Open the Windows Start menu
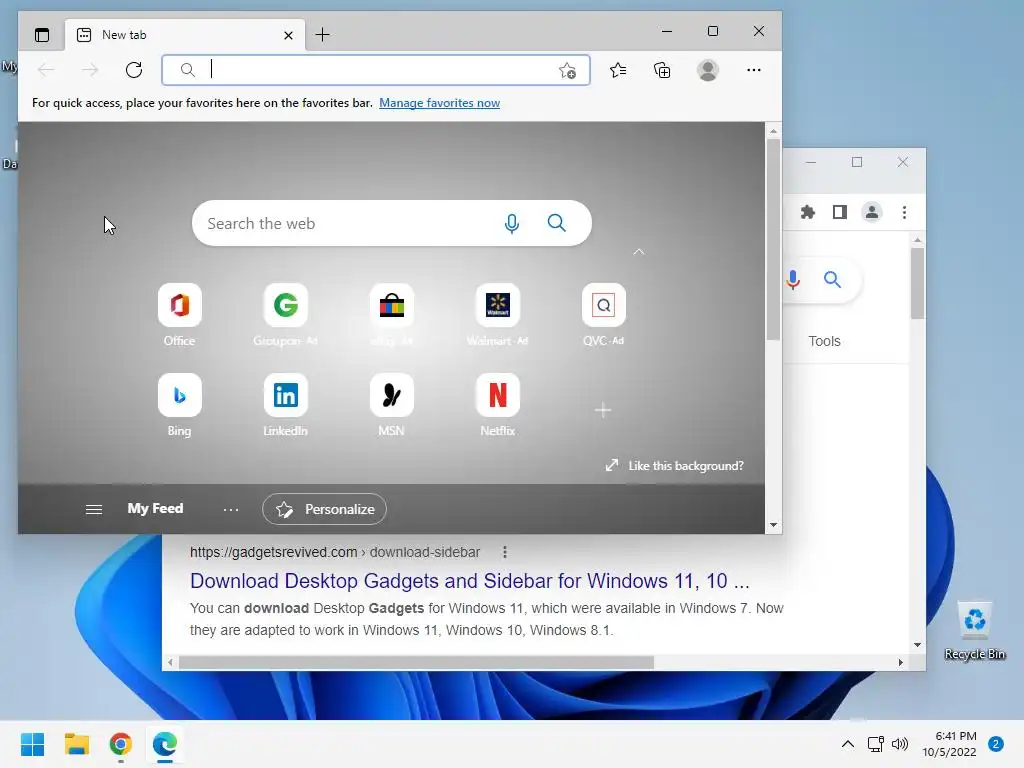1024x768 pixels. [x=33, y=744]
